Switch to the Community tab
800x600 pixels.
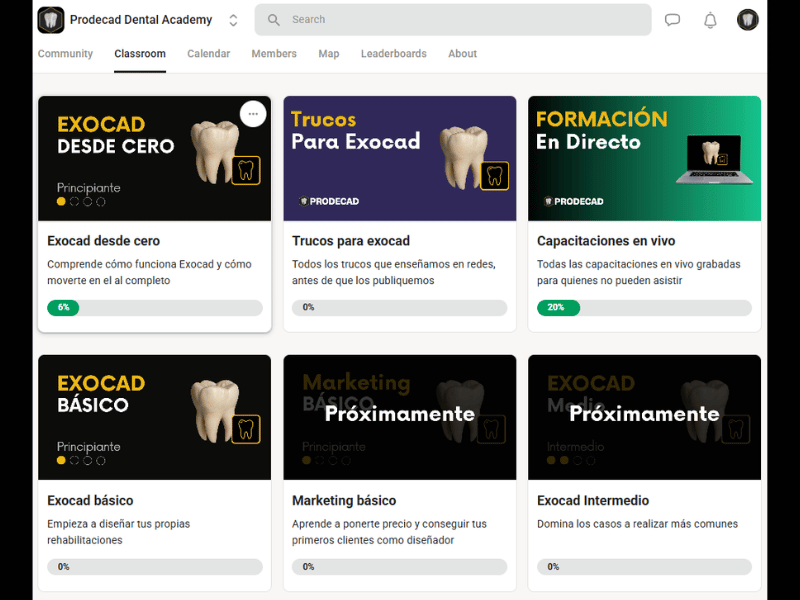click(65, 54)
